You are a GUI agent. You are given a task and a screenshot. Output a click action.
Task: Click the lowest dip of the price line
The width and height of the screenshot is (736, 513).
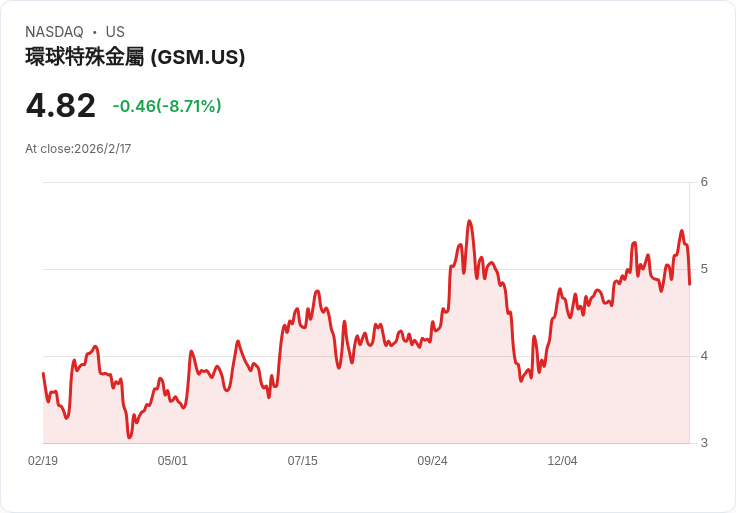pos(129,437)
